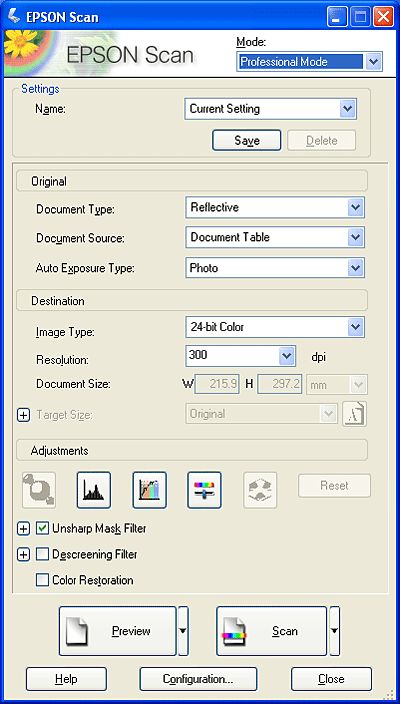Open the Image Adjustment tool

(x=204, y=490)
